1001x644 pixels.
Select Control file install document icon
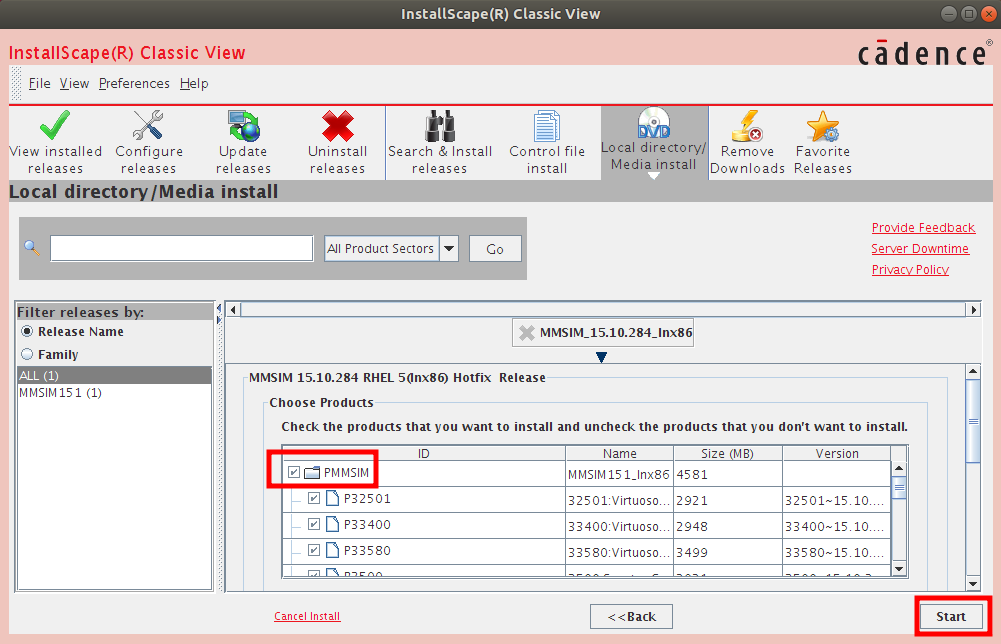point(546,126)
